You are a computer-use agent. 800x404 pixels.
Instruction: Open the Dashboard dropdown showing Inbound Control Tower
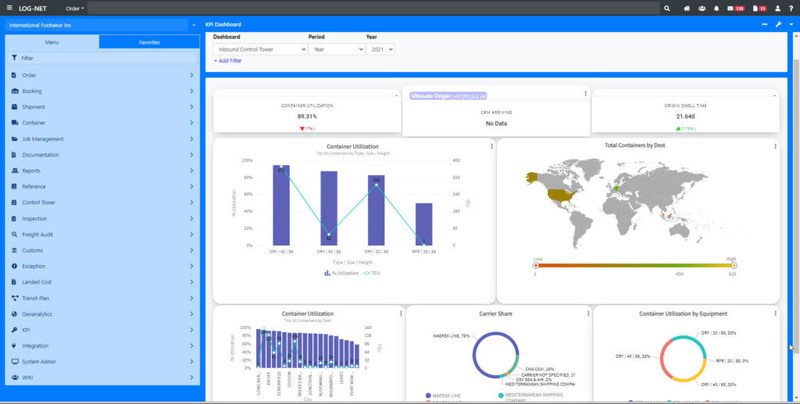tap(260, 48)
